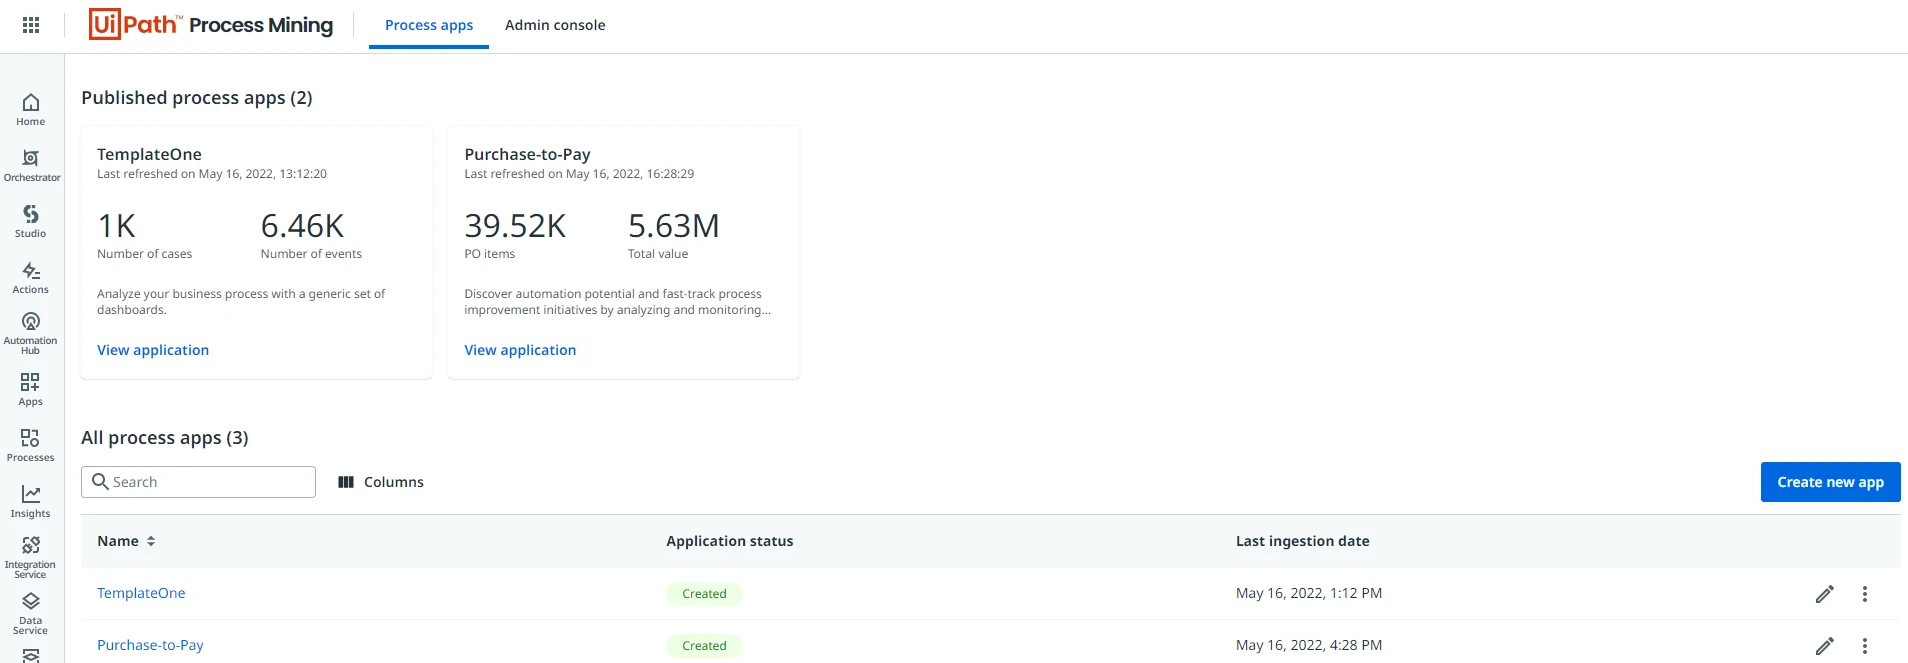
Task: Edit TemplateOne with the pencil icon
Action: coord(1825,594)
